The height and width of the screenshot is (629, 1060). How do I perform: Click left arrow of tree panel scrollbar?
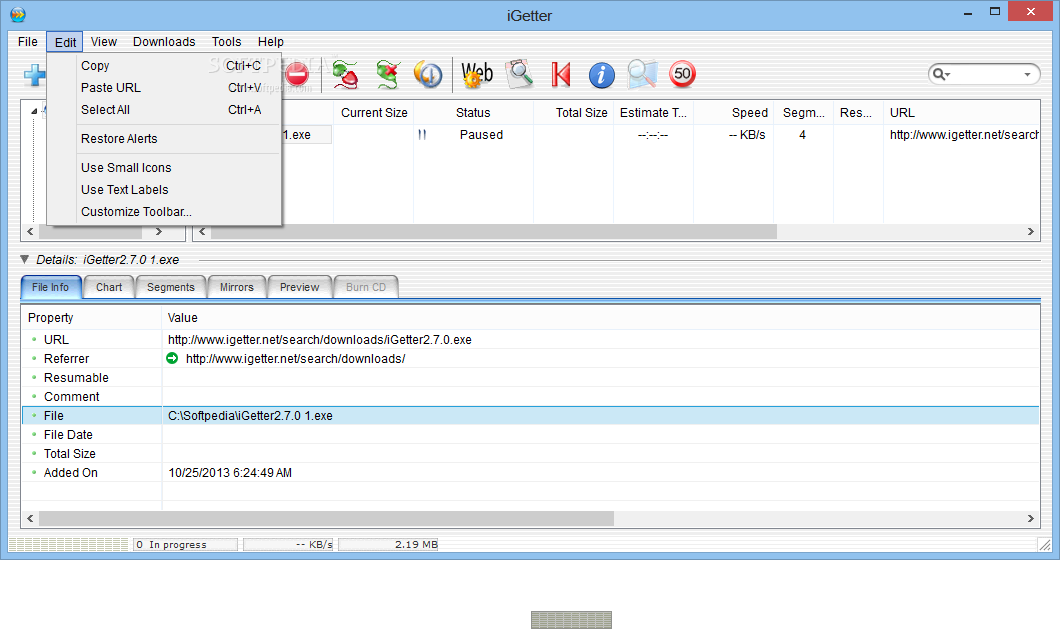point(30,231)
